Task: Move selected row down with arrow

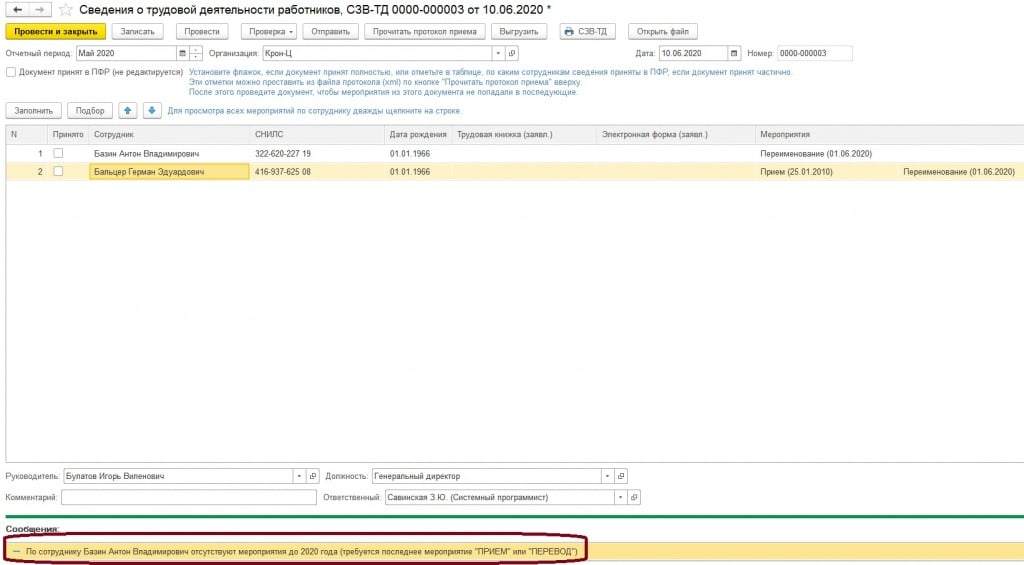Action: tap(151, 110)
